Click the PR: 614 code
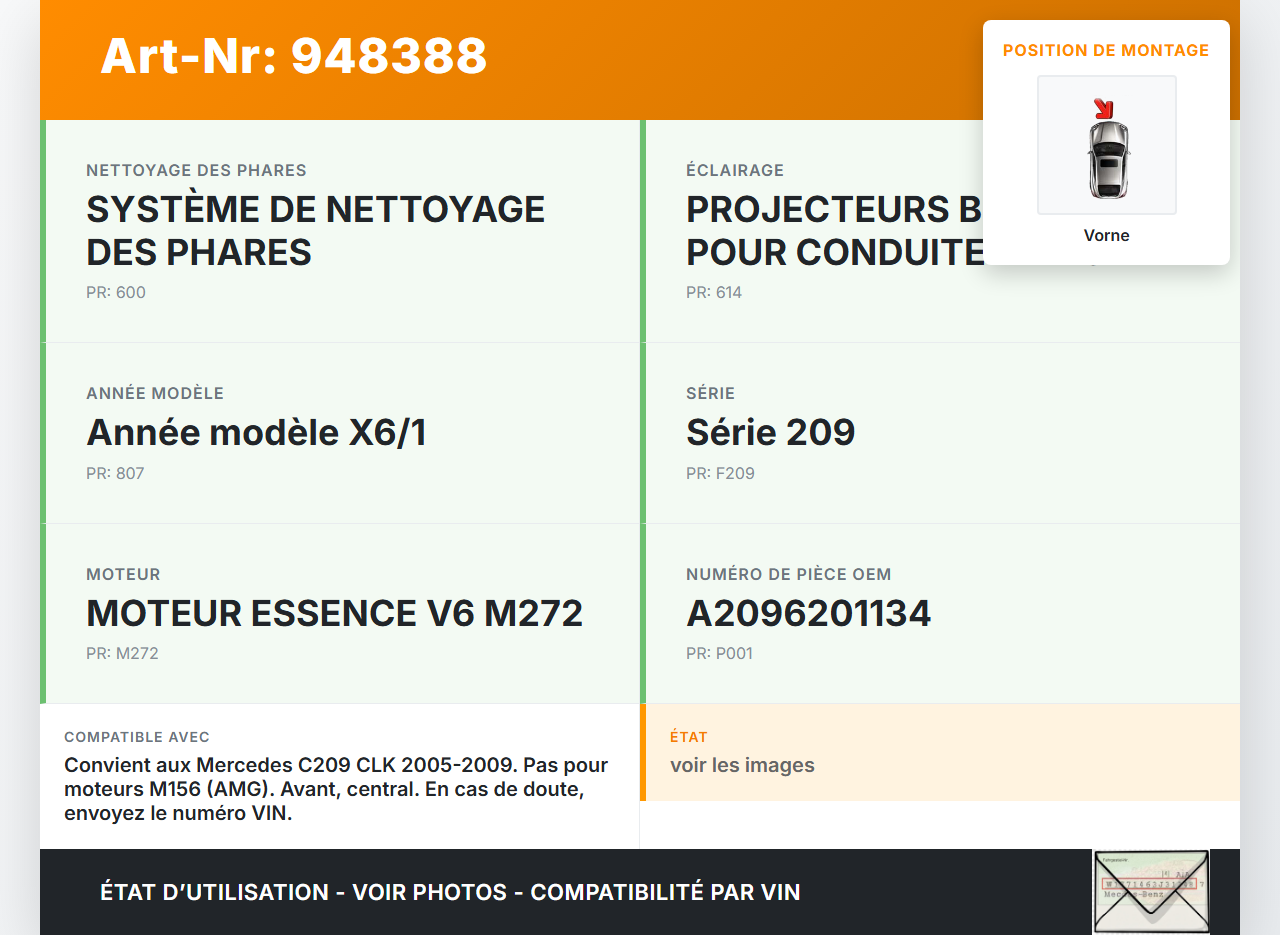Image resolution: width=1280 pixels, height=935 pixels. tap(714, 293)
